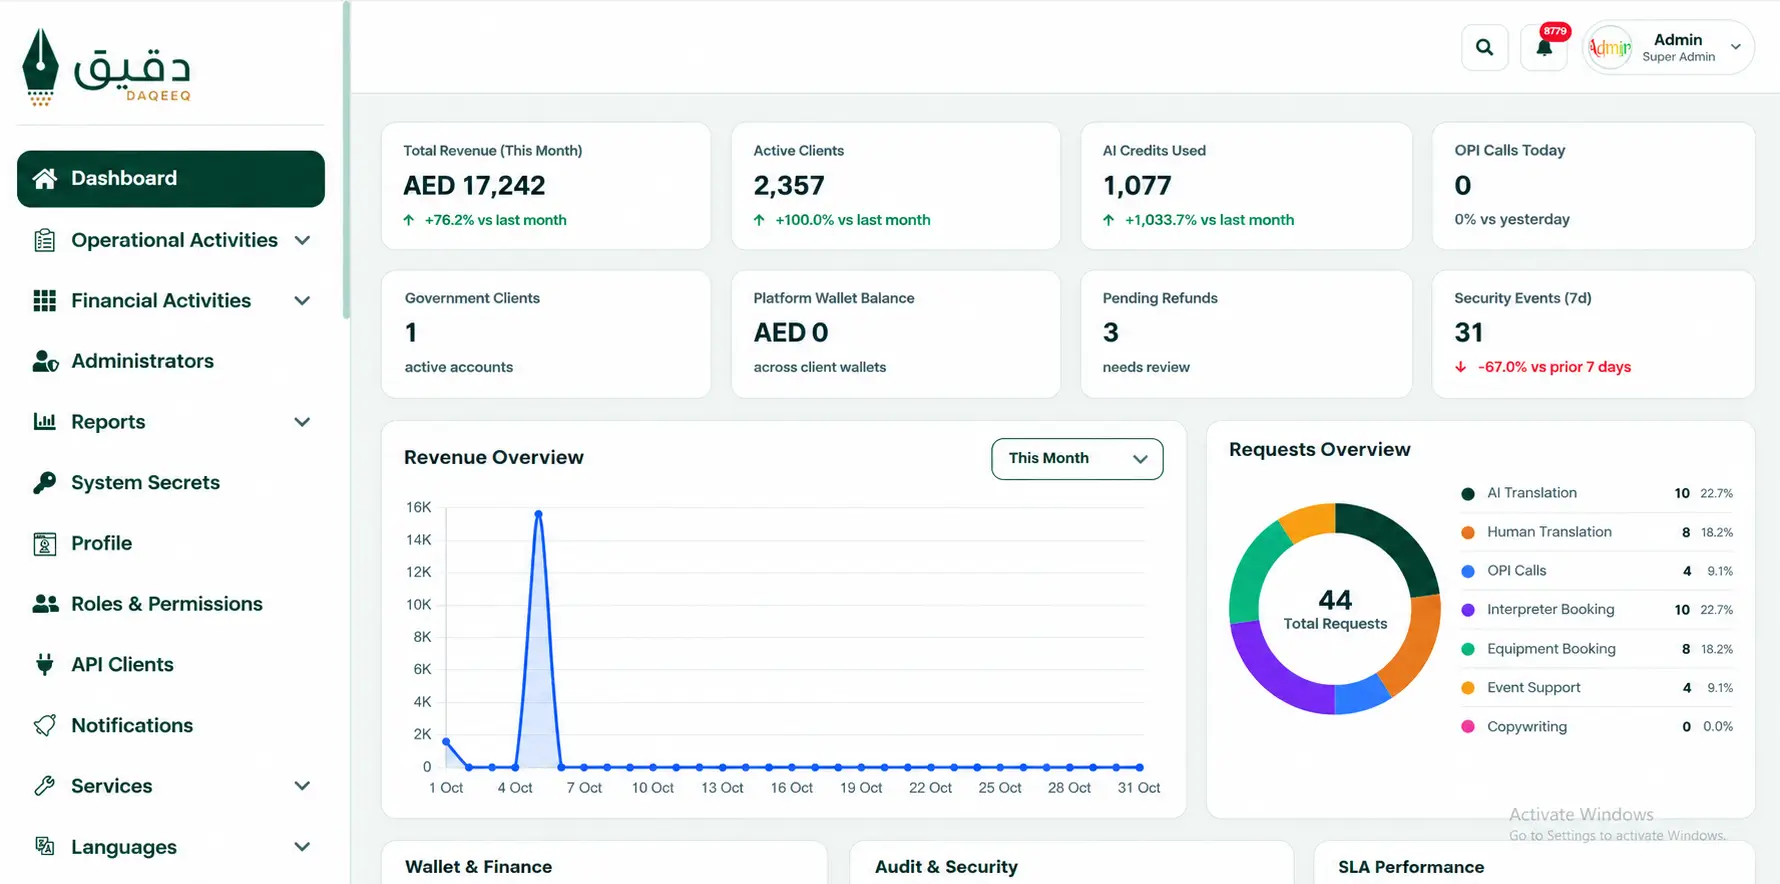Select the Interpreter Booking legend swatch

coord(1468,610)
